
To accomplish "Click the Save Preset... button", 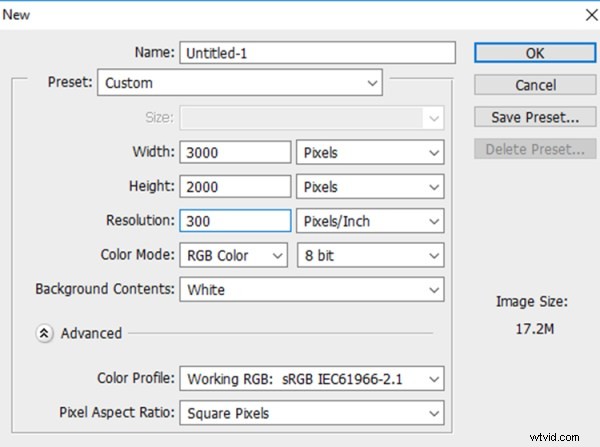I will click(x=535, y=118).
